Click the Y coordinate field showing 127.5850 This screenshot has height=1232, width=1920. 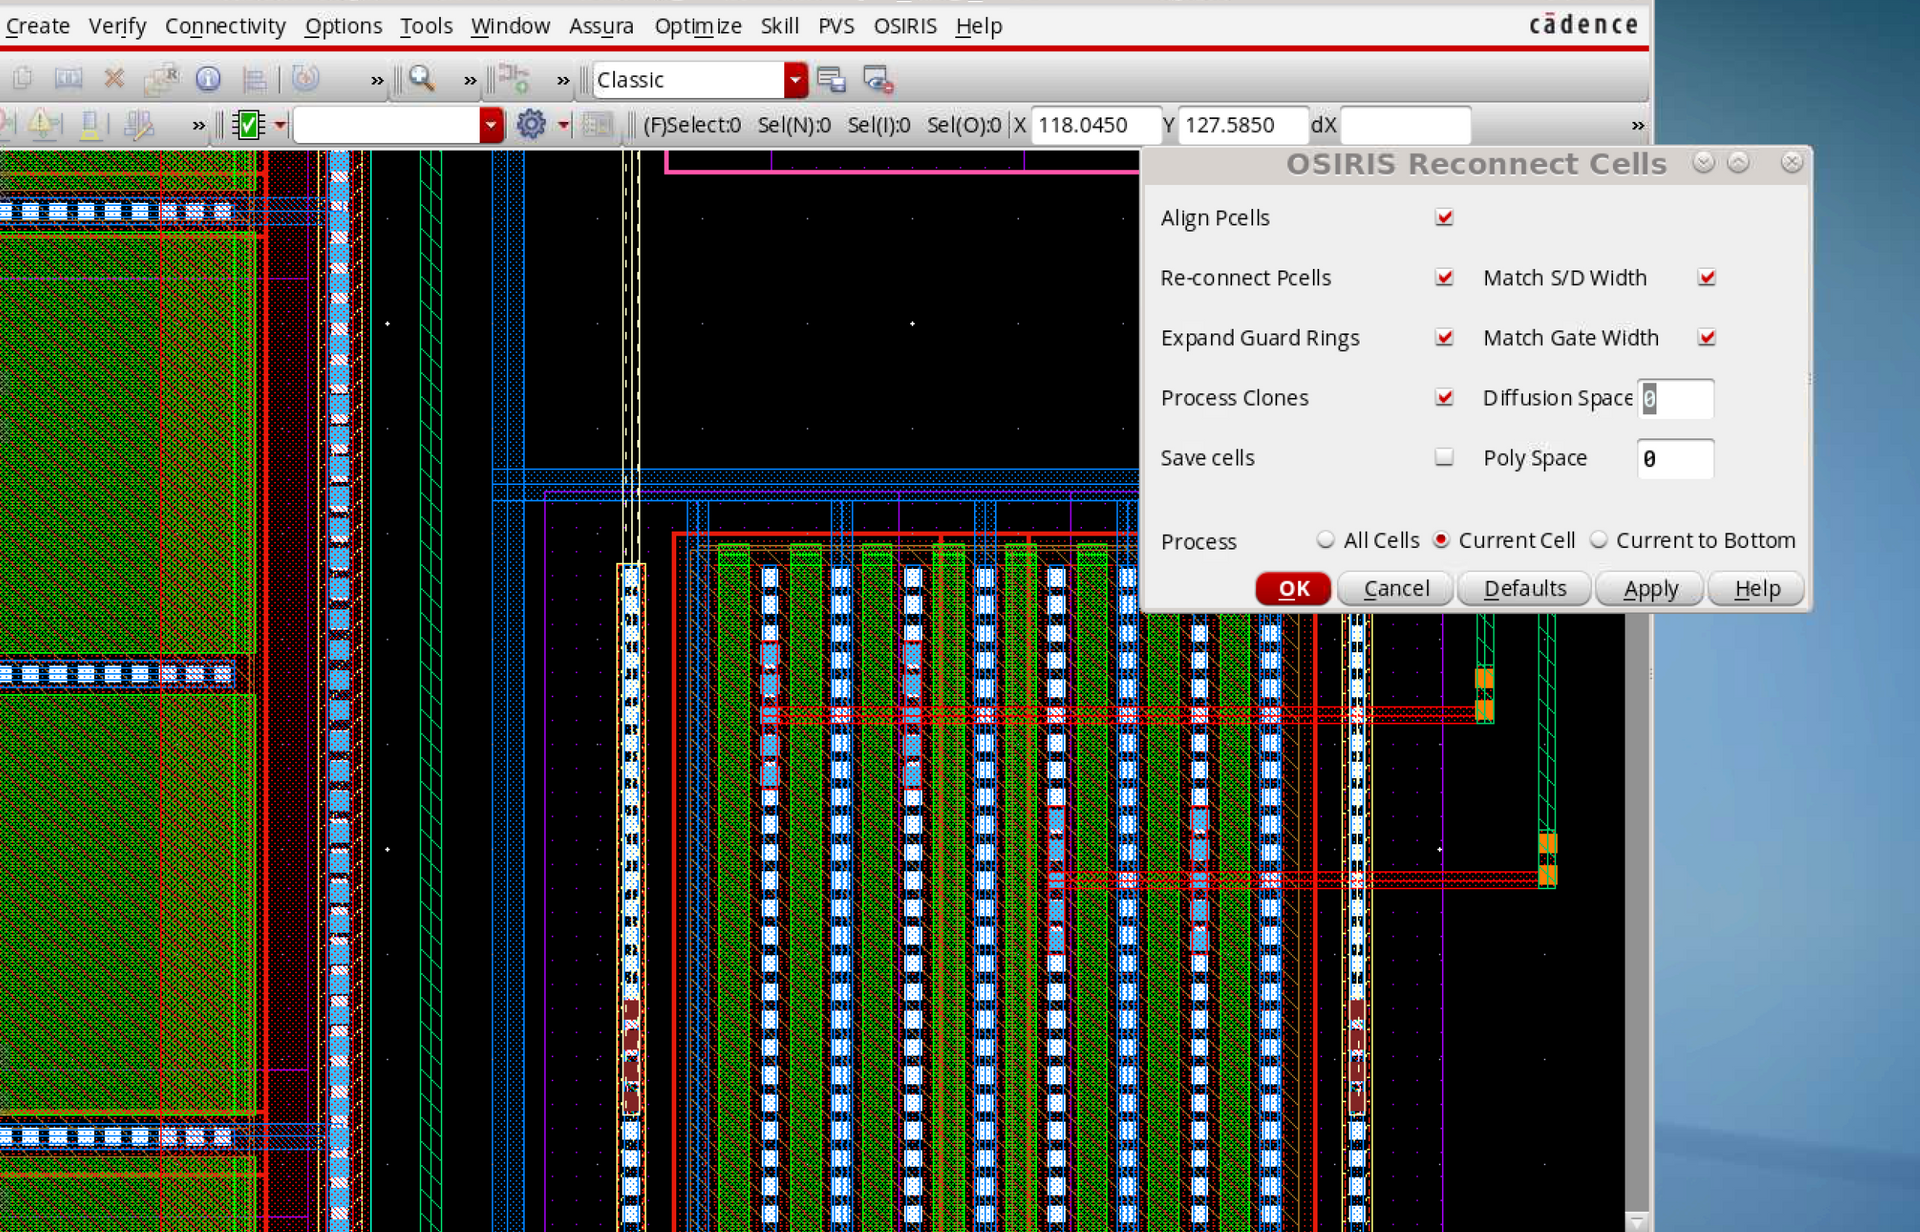pyautogui.click(x=1243, y=125)
